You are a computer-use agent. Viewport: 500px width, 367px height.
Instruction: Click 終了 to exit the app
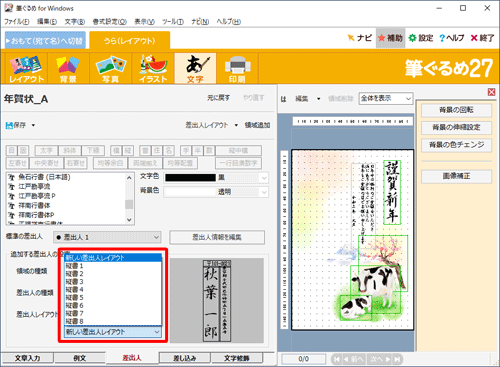tap(482, 38)
